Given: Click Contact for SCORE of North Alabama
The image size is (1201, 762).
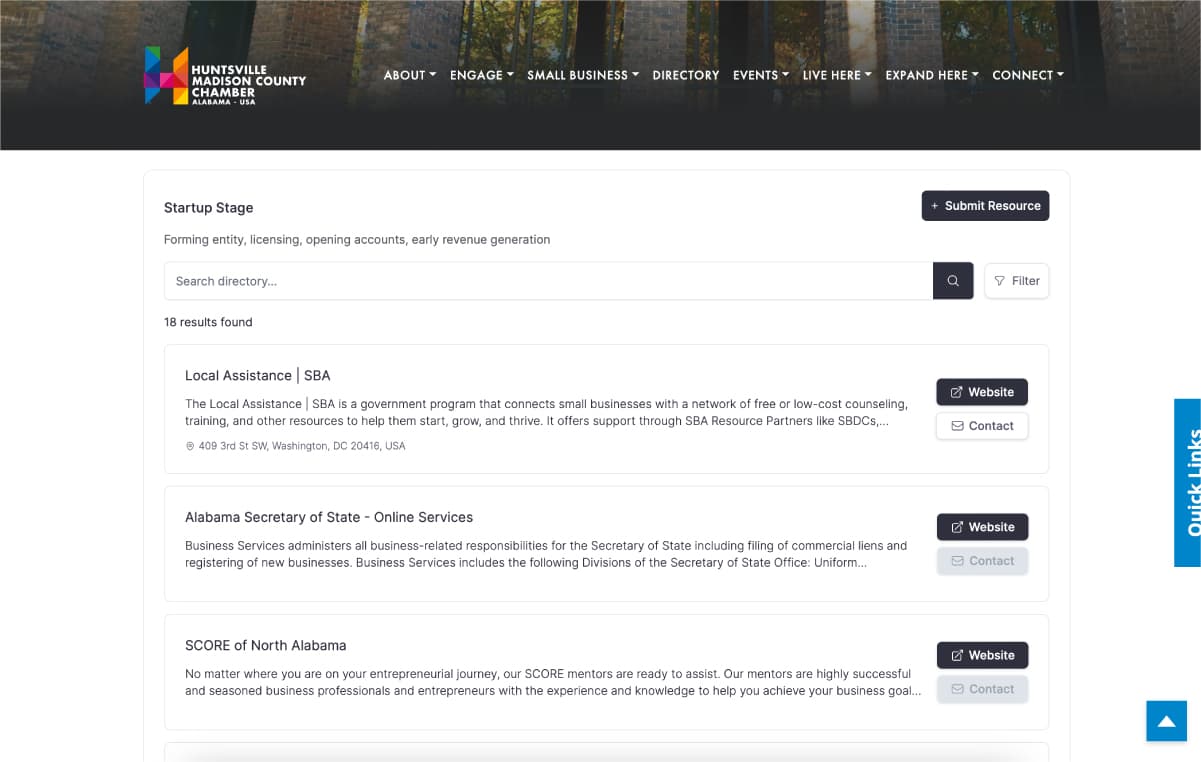Looking at the screenshot, I should (982, 689).
